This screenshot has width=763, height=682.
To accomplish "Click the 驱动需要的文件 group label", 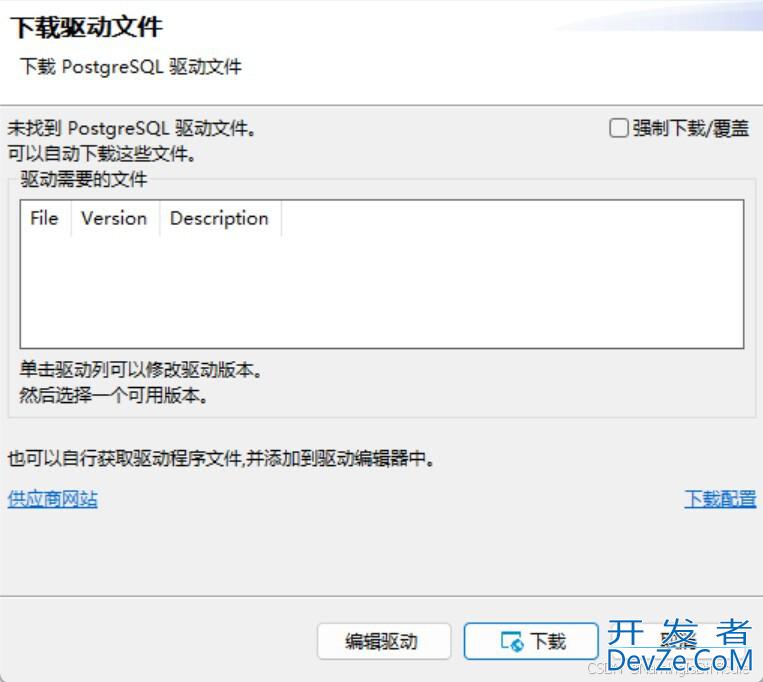I will click(x=83, y=179).
